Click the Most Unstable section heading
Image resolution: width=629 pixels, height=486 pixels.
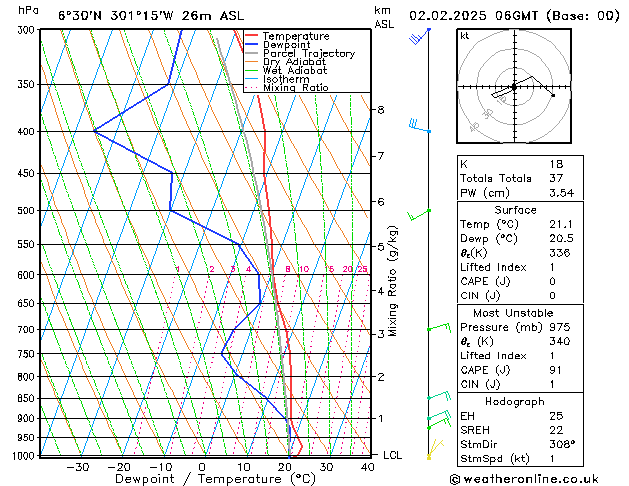tap(513, 313)
